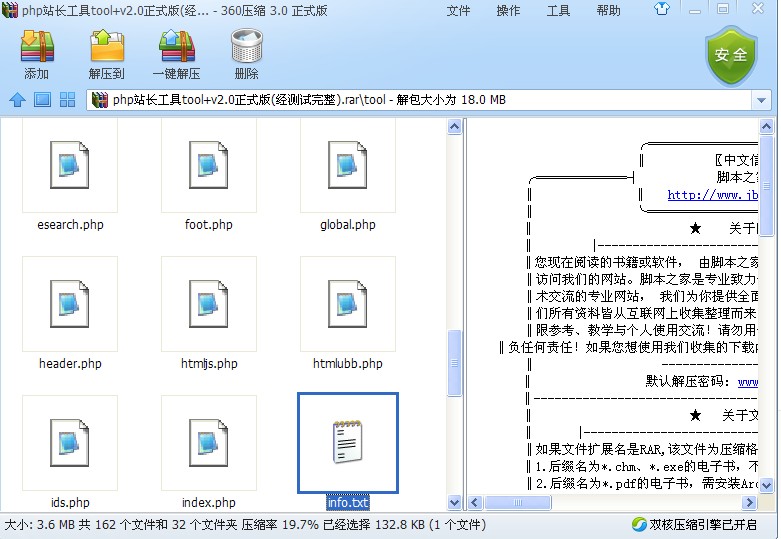Switch to the thumbnail grid view icon

pos(68,100)
